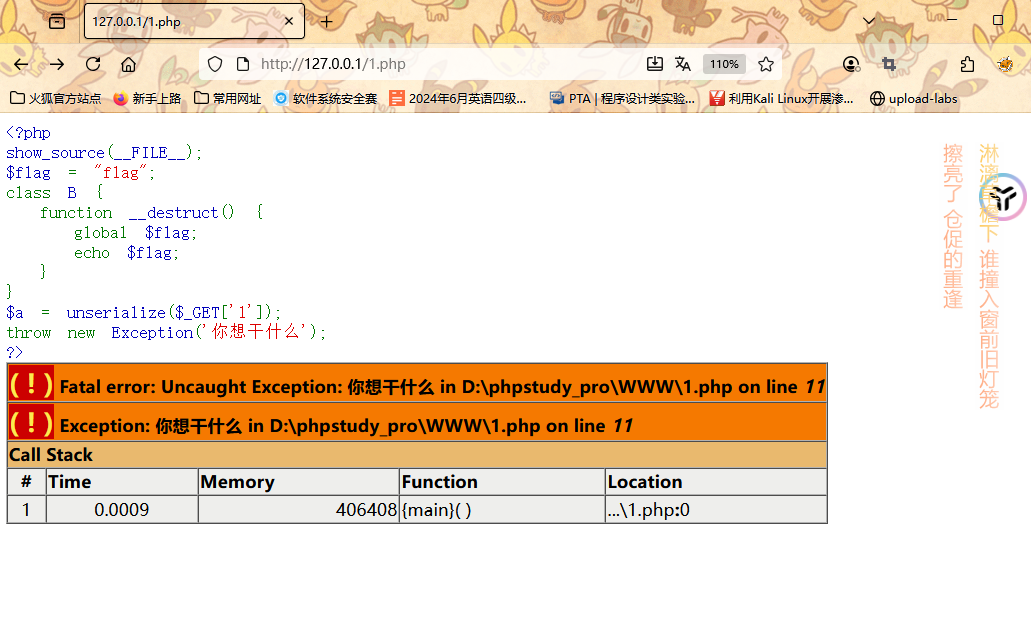Open the Firefox account icon

pos(851,64)
